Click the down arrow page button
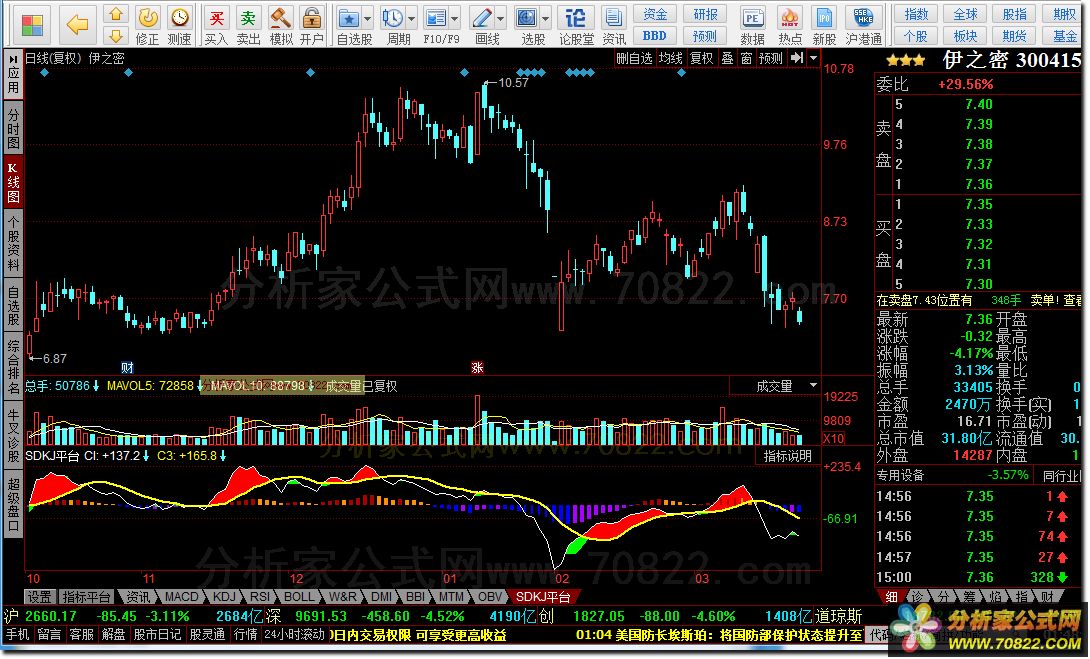The width and height of the screenshot is (1090, 659). [x=116, y=35]
